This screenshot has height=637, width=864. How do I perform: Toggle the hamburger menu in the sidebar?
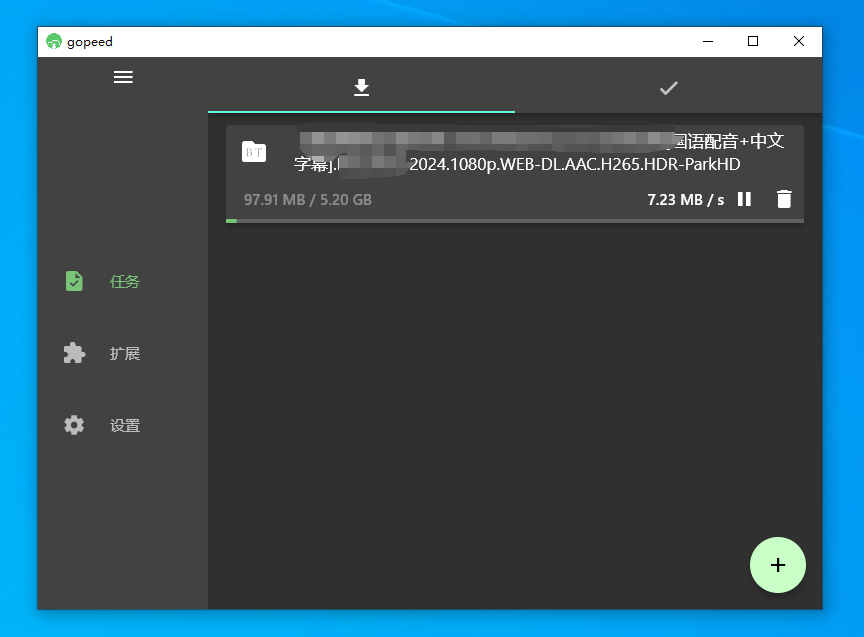[123, 77]
